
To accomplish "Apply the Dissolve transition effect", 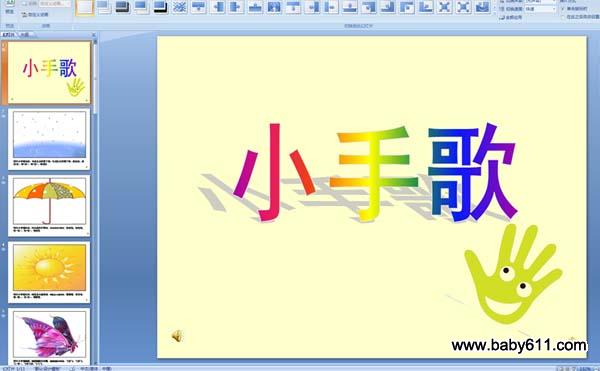I will click(179, 7).
